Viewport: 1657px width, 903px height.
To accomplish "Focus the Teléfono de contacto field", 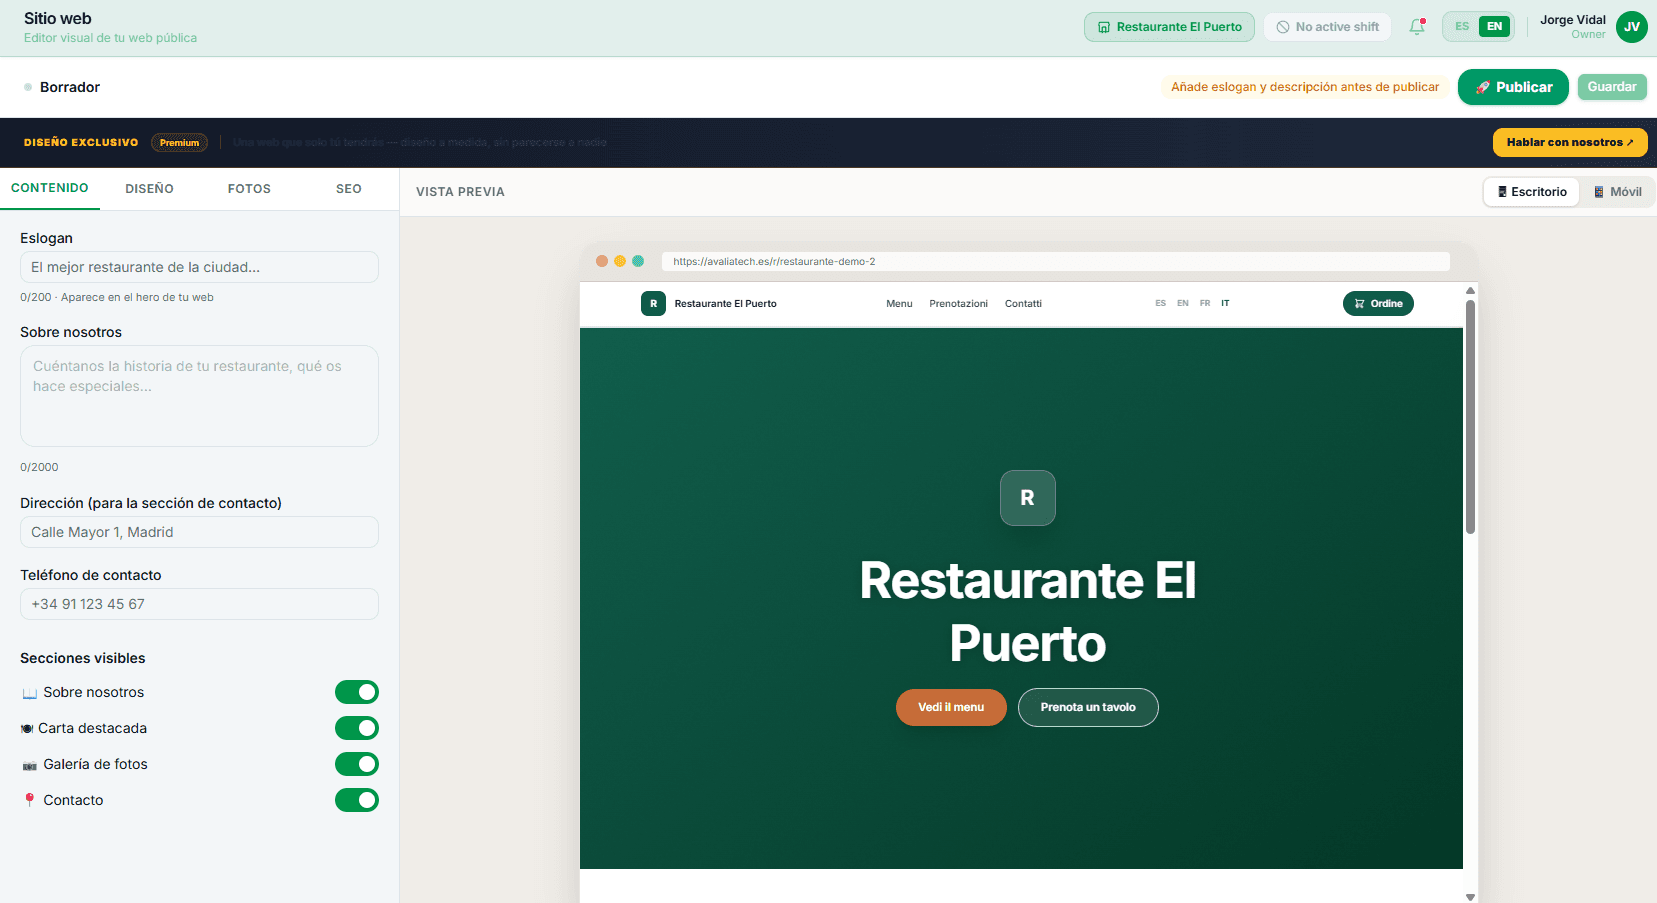I will (x=199, y=604).
